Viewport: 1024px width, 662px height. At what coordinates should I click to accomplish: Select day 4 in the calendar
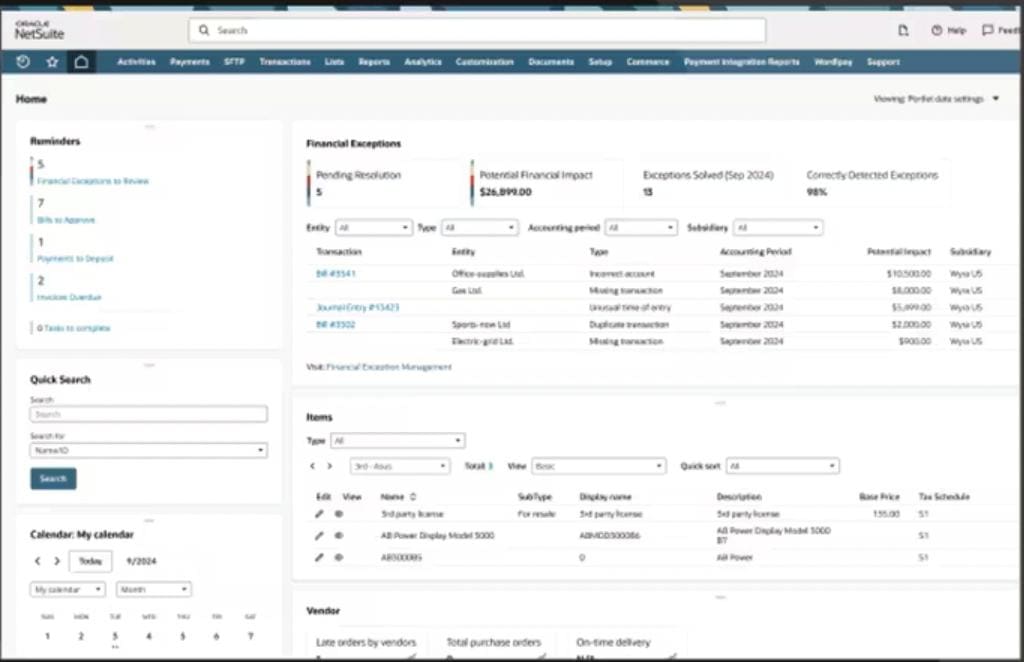(149, 636)
